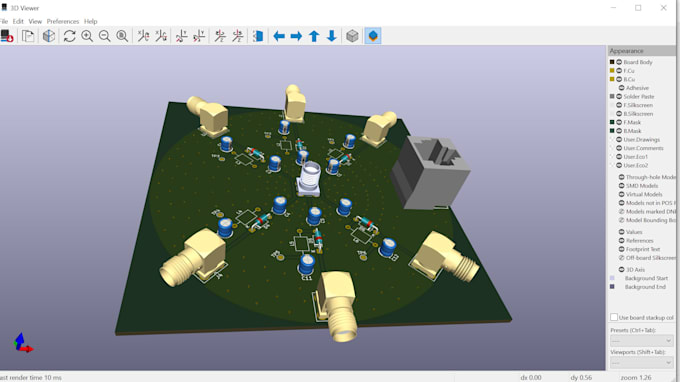Toggle User.Eco1 visibility eye

point(619,157)
